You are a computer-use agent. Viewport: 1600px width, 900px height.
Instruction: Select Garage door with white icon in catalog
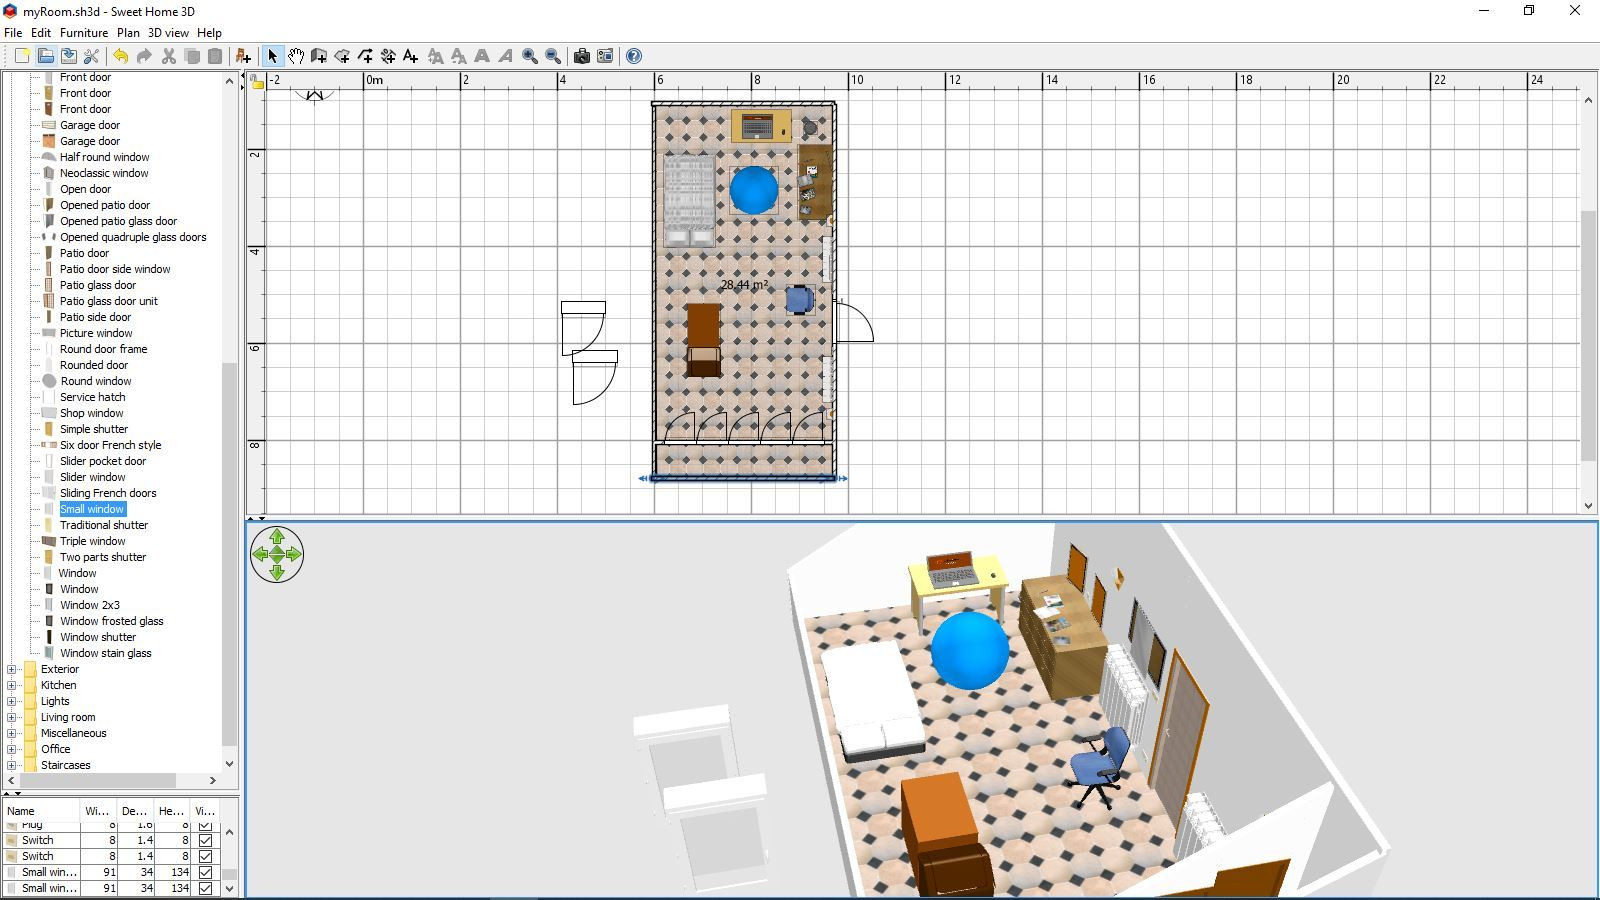click(x=89, y=125)
